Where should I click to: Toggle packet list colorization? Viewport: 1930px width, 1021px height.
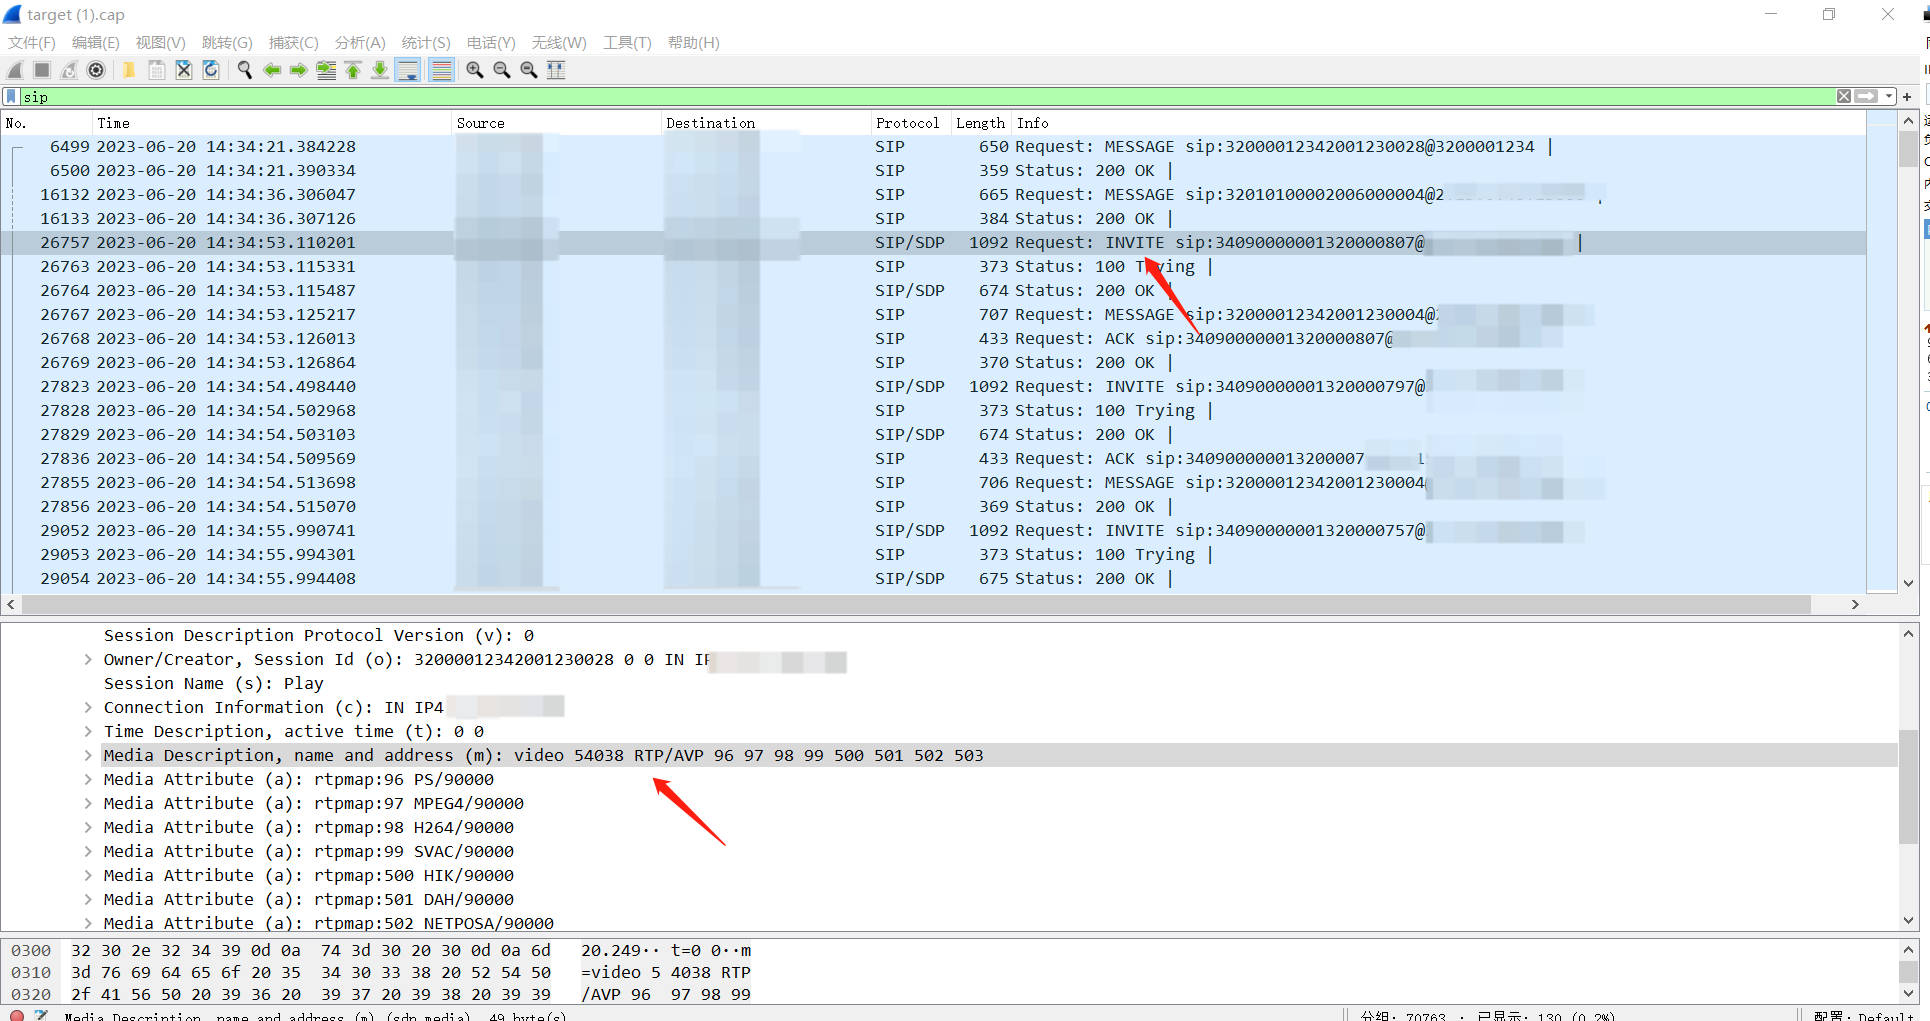pyautogui.click(x=441, y=70)
